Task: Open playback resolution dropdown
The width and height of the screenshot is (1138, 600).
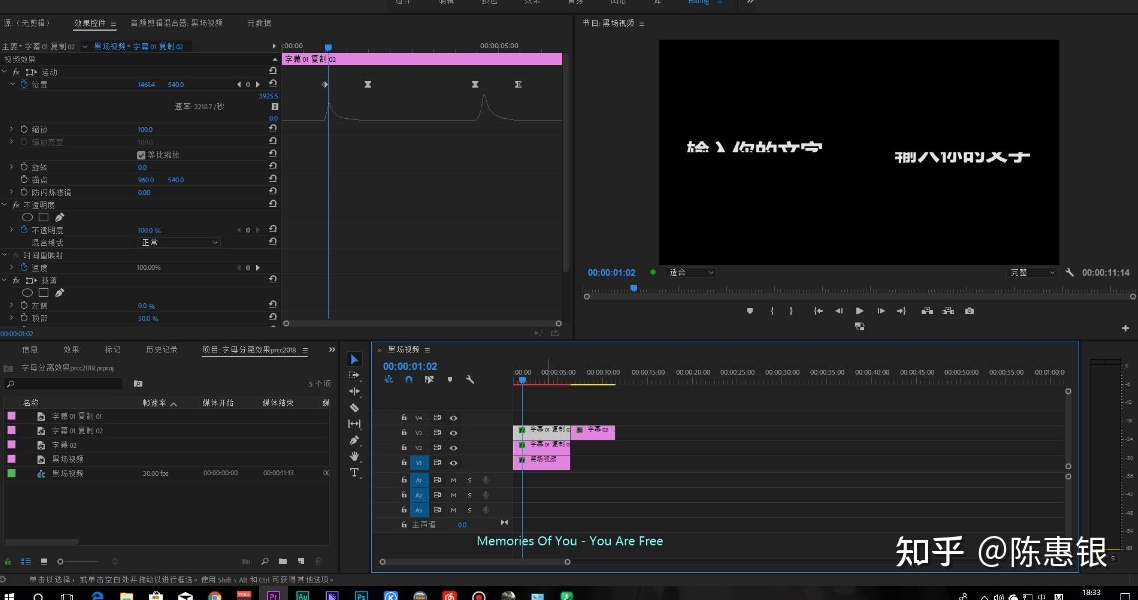Action: tap(1032, 273)
